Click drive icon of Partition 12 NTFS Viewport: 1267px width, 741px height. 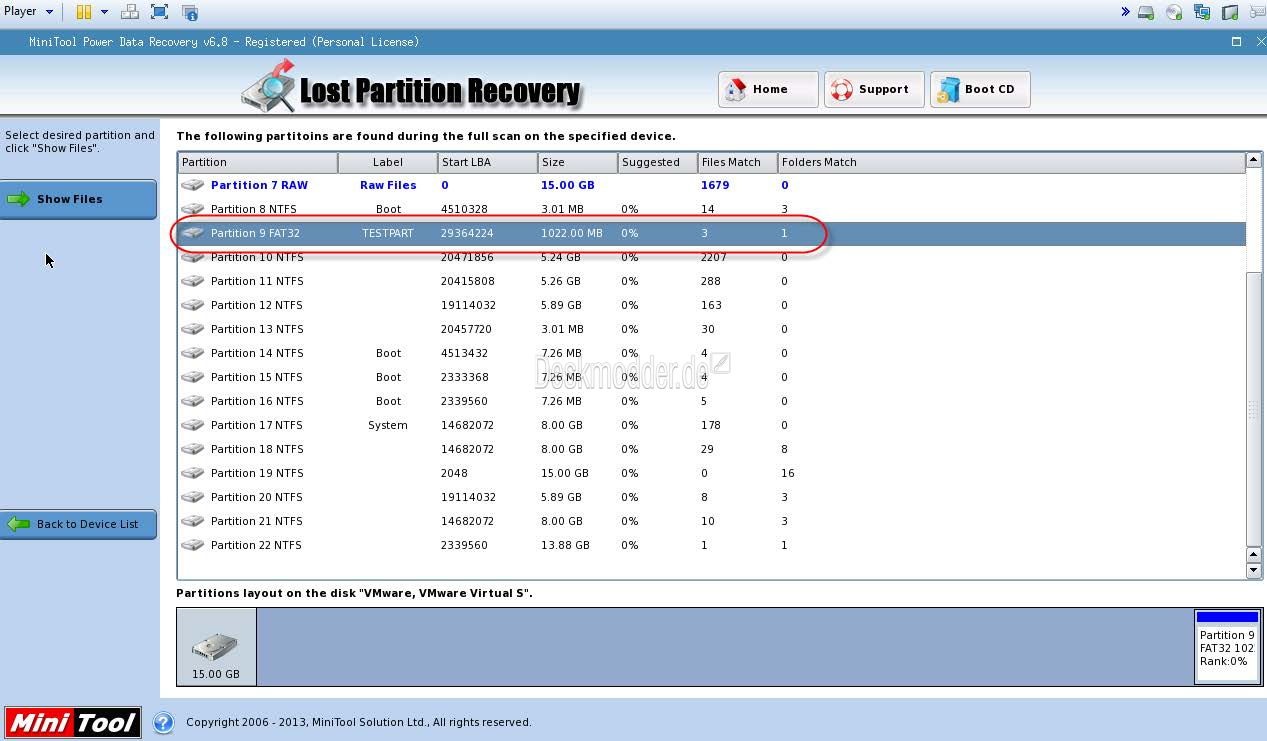[193, 305]
